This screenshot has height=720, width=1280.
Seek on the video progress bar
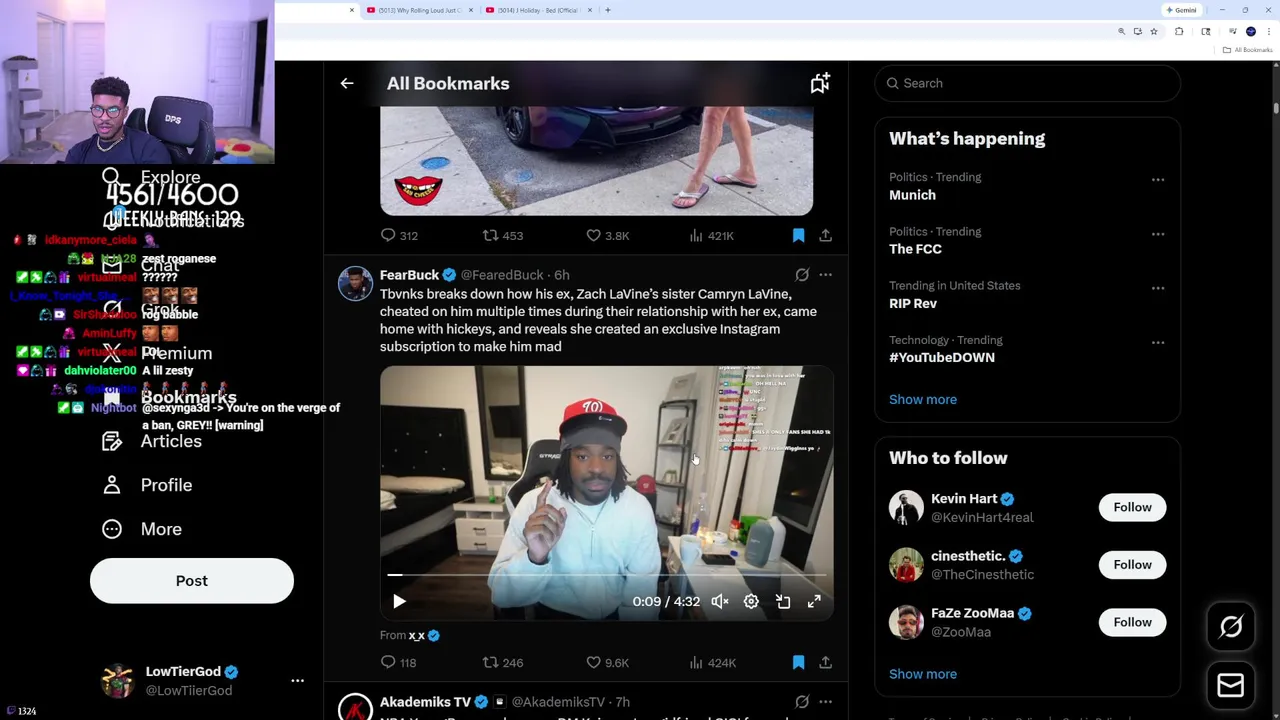coord(606,575)
